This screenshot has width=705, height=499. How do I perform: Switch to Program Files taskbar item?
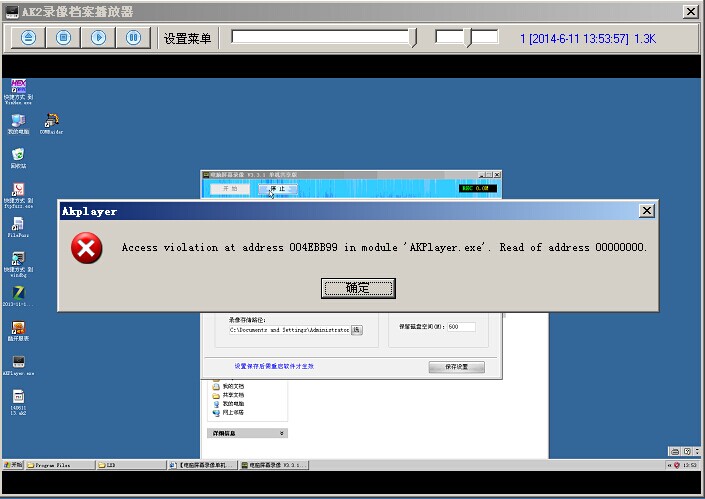click(60, 465)
